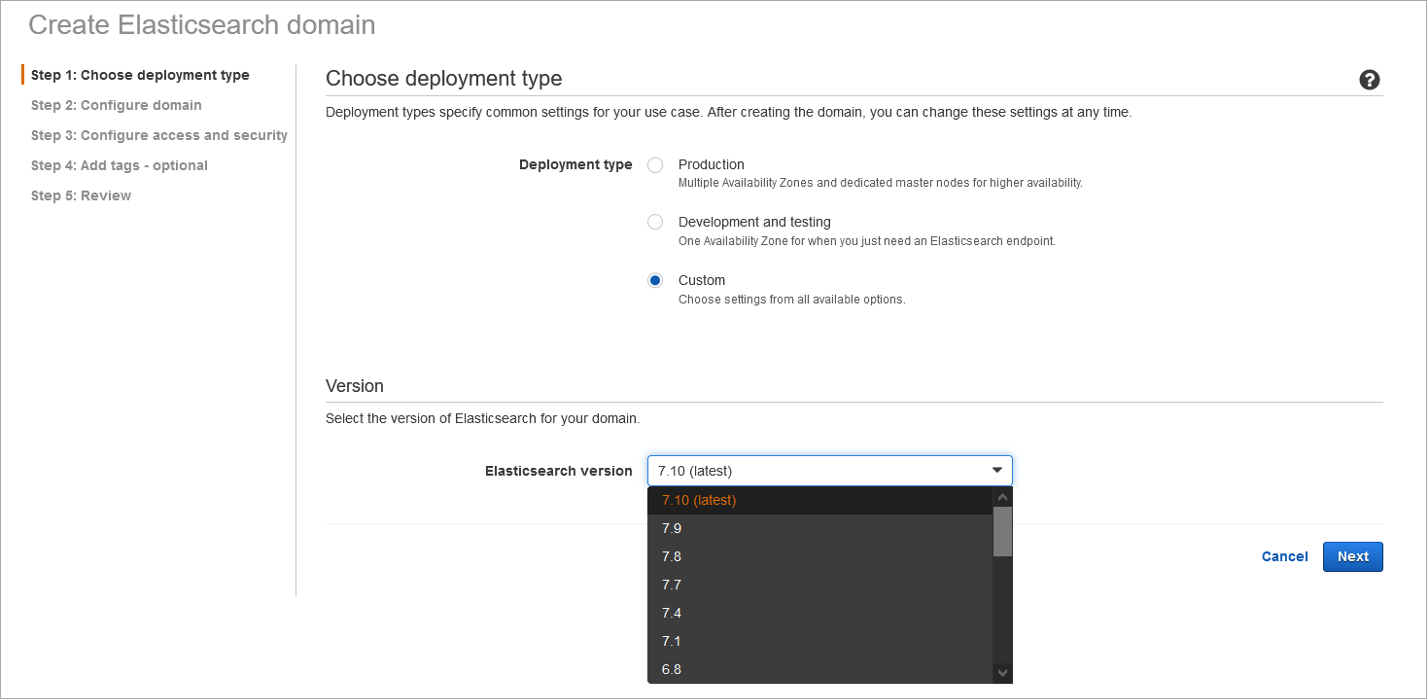Open Step 4: Add tags - optional
This screenshot has height=699, width=1427.
[119, 165]
